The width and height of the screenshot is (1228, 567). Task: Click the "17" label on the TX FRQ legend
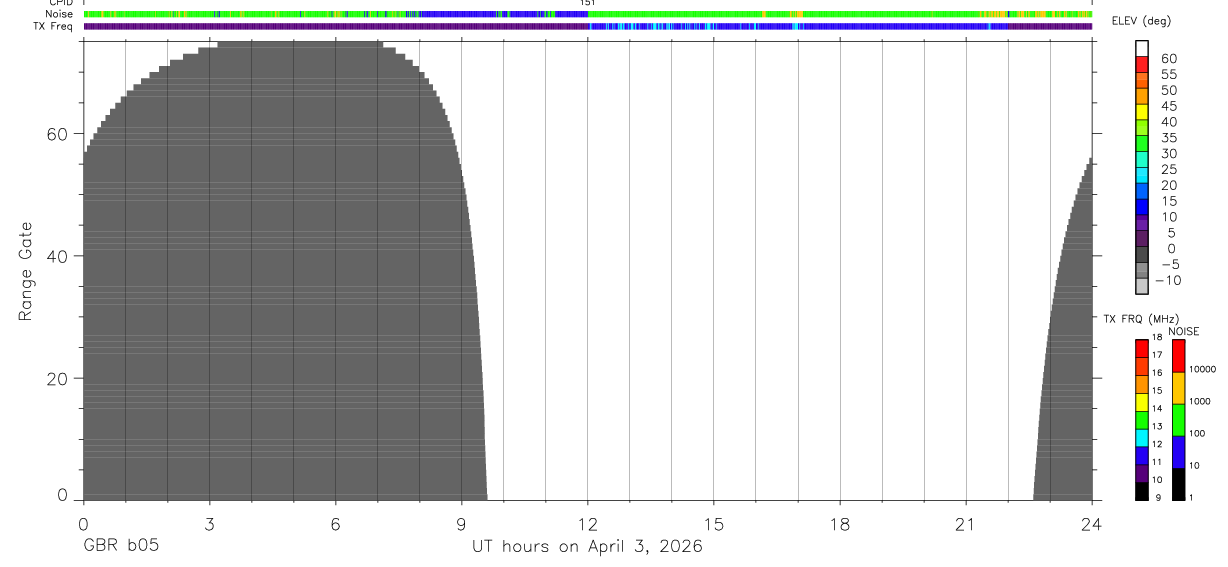click(1157, 355)
